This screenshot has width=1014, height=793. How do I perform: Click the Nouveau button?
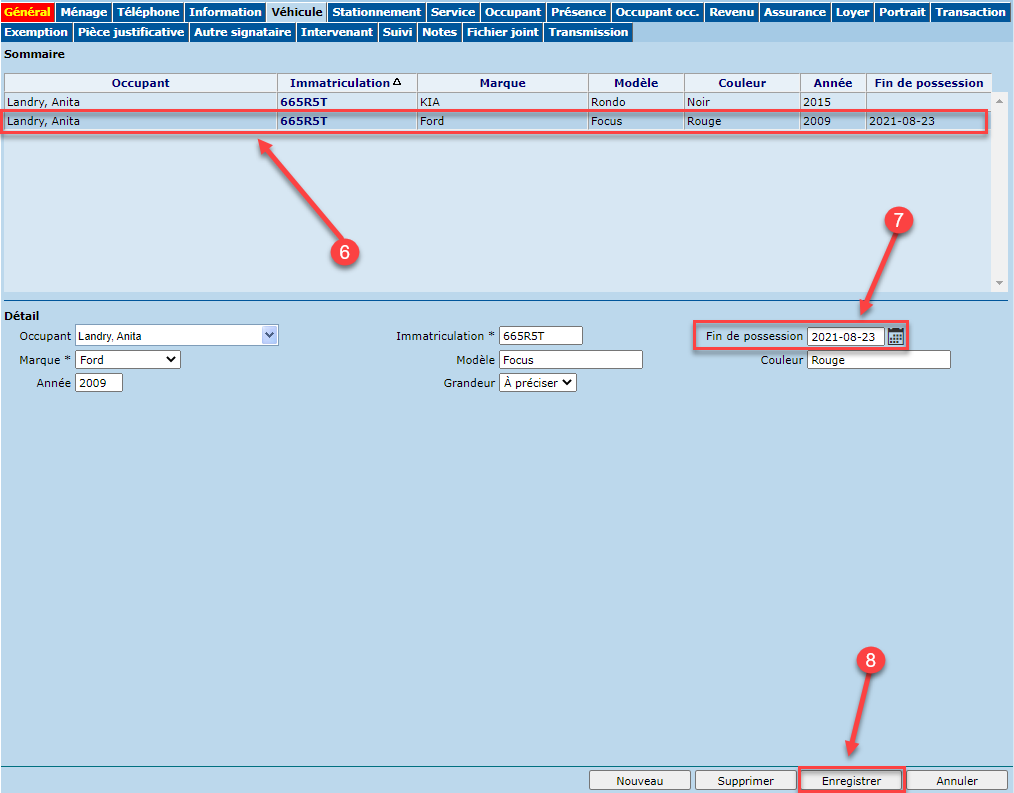click(640, 781)
